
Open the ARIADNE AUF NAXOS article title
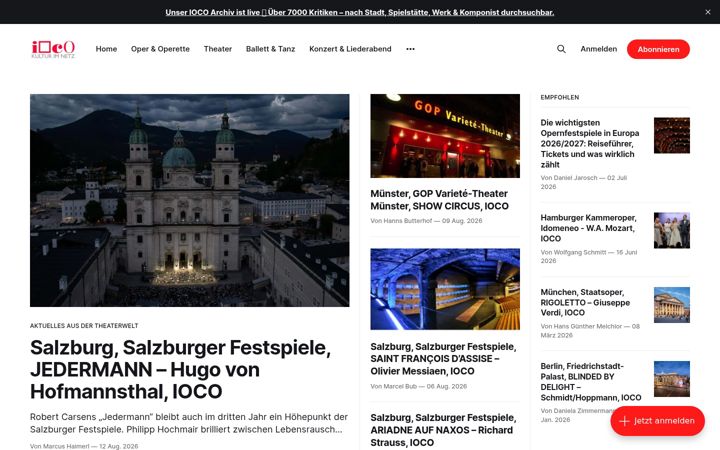(443, 430)
